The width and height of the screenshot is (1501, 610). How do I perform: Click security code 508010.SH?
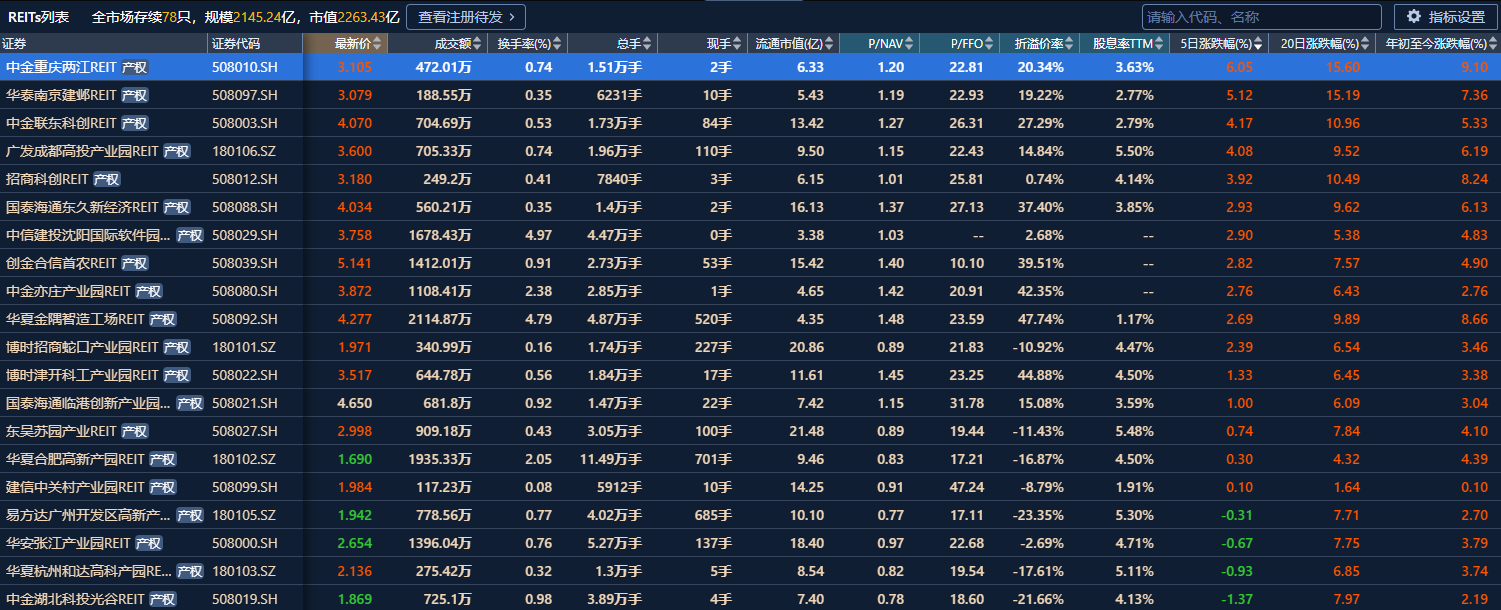(x=245, y=67)
